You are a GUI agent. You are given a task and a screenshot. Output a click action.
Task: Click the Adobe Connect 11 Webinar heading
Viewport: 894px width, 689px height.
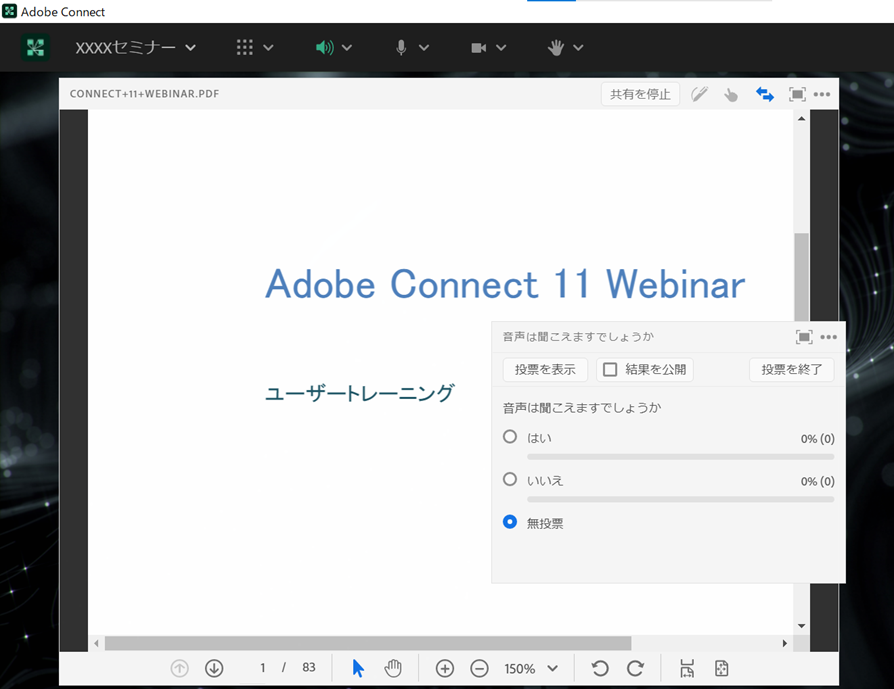505,284
